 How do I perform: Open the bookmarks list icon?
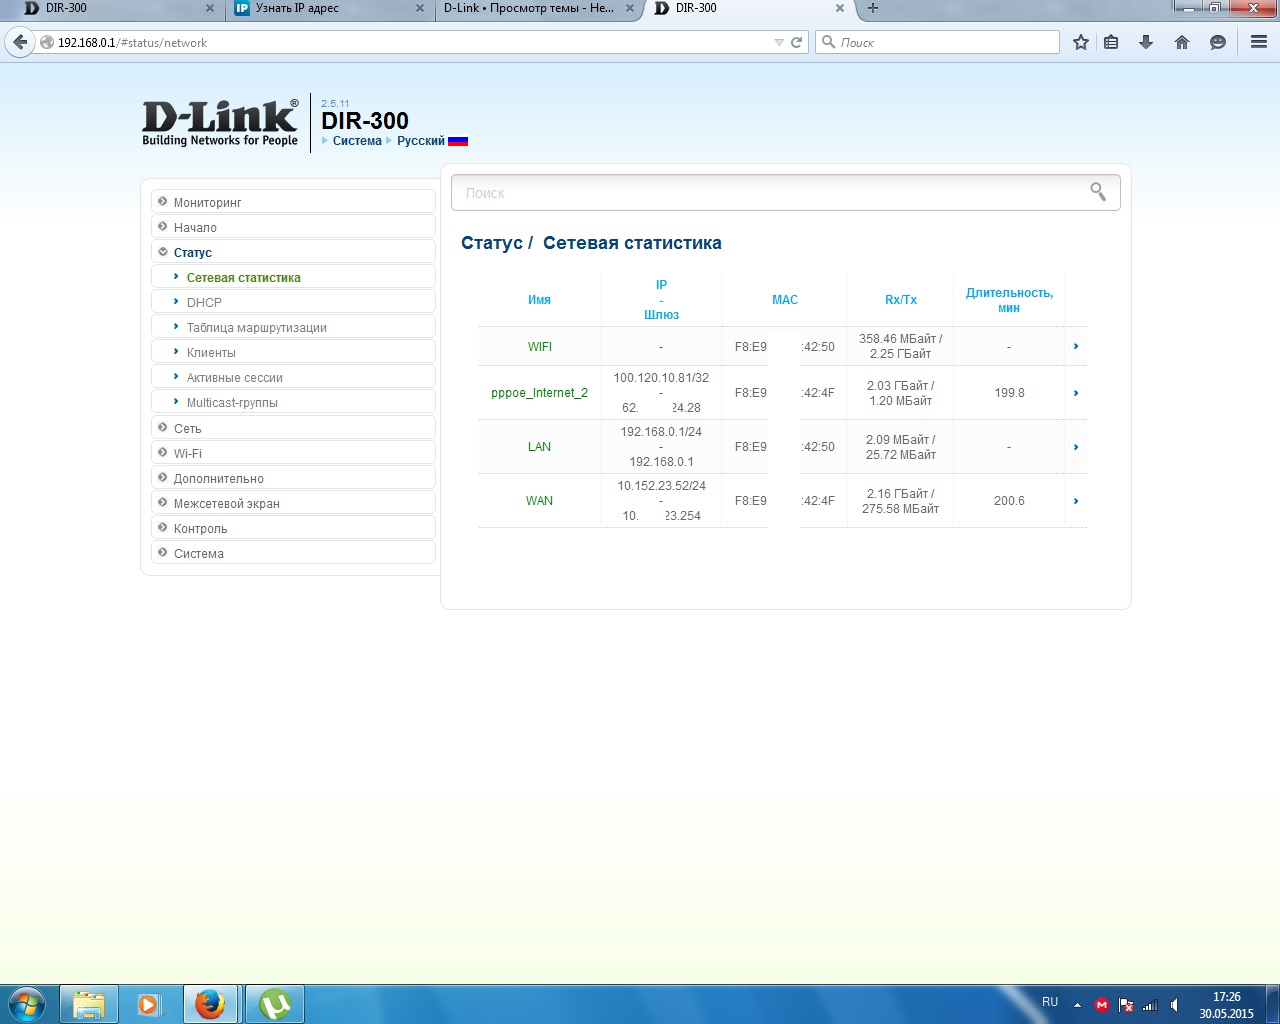[x=1111, y=42]
